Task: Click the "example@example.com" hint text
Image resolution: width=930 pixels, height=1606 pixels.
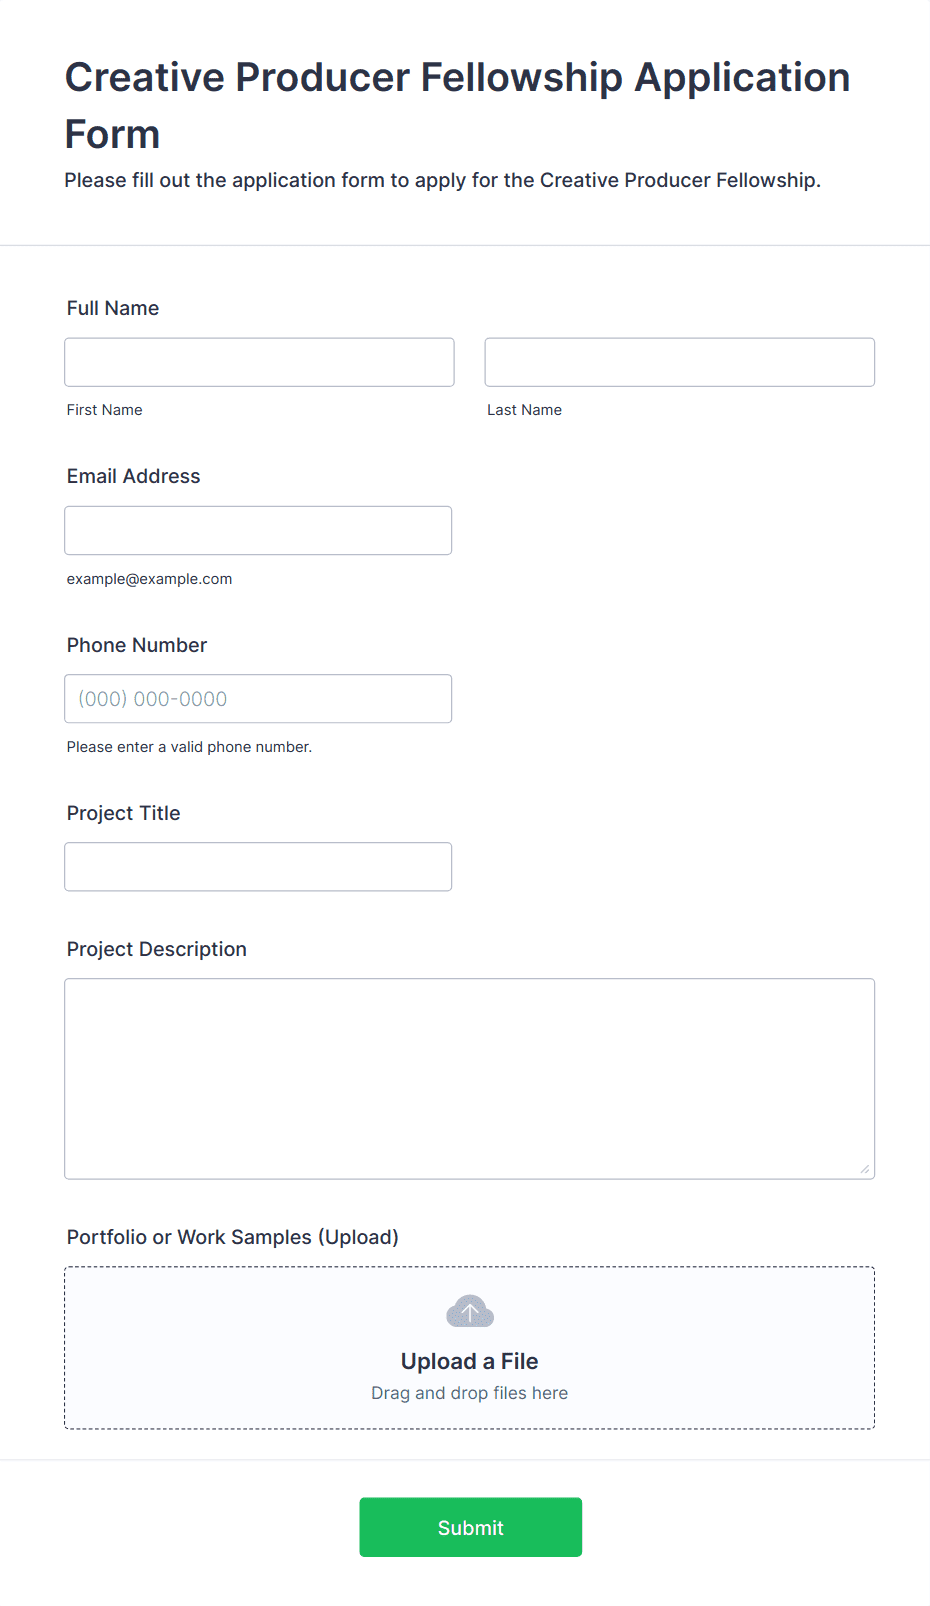Action: [x=150, y=579]
